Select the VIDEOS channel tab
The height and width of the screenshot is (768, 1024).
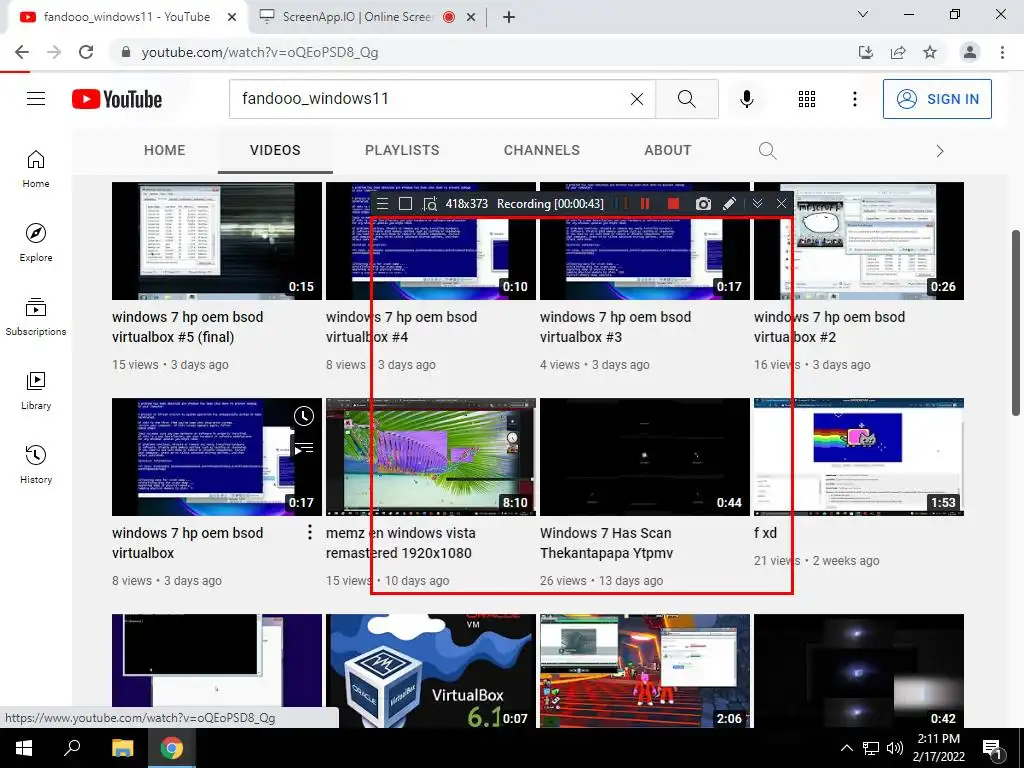pyautogui.click(x=275, y=150)
